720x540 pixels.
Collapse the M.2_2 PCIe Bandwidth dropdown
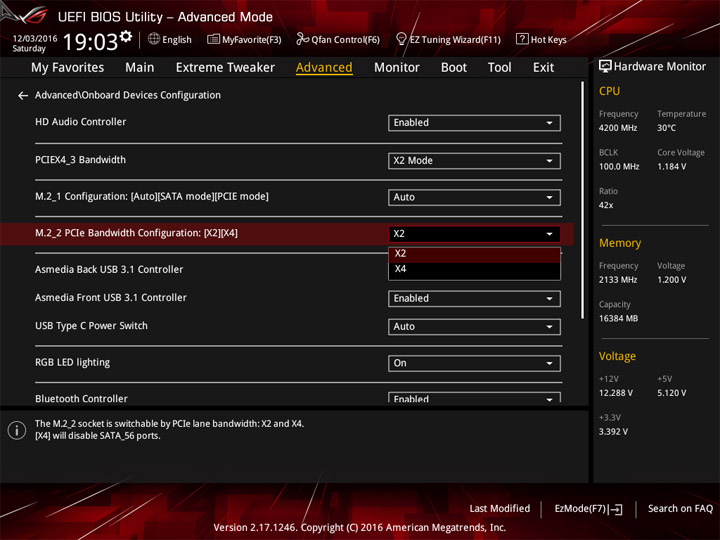tap(474, 234)
